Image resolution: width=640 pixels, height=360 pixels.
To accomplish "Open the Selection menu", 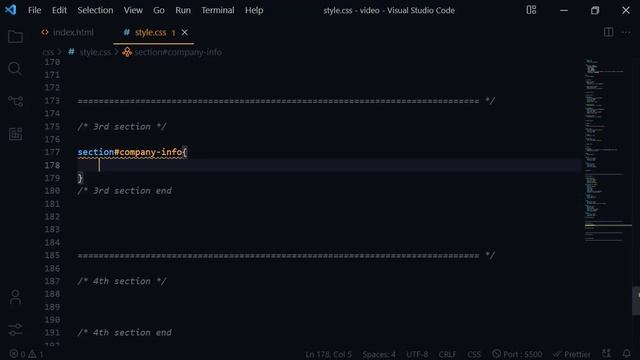I will pos(95,10).
